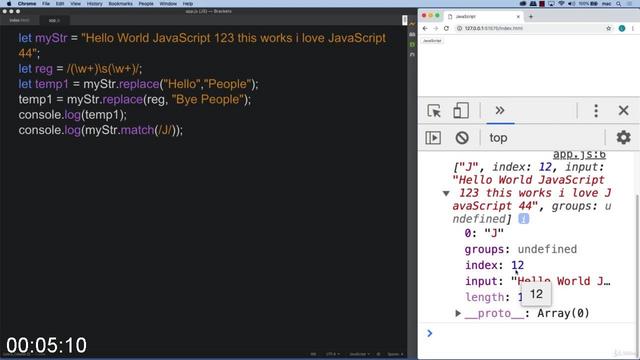Open the File menu
The image size is (640, 360).
tap(46, 4)
